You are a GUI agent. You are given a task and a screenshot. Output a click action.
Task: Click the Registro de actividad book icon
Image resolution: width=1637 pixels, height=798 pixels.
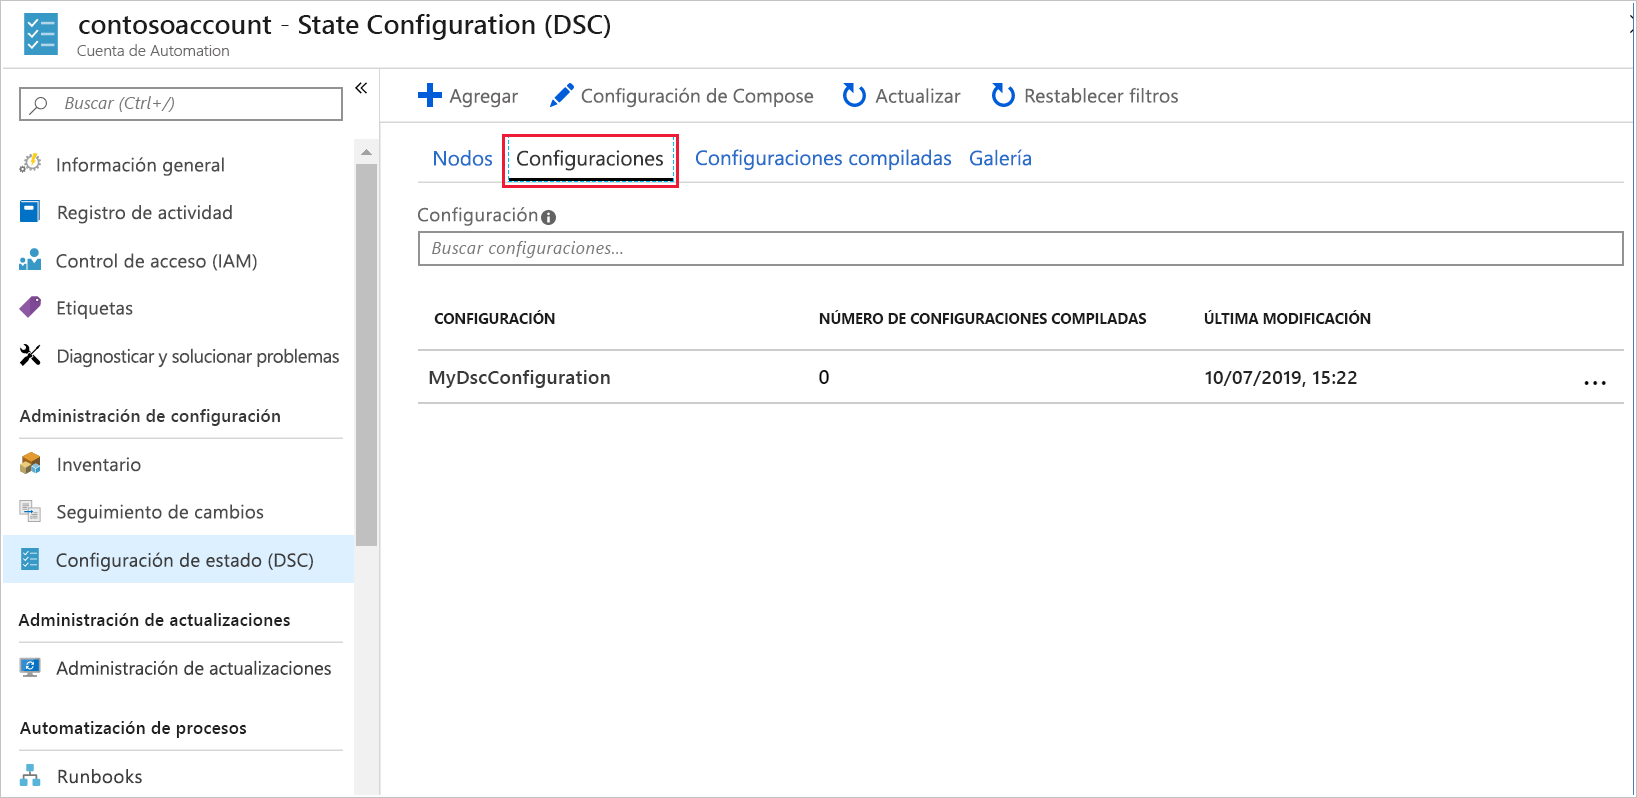tap(31, 211)
